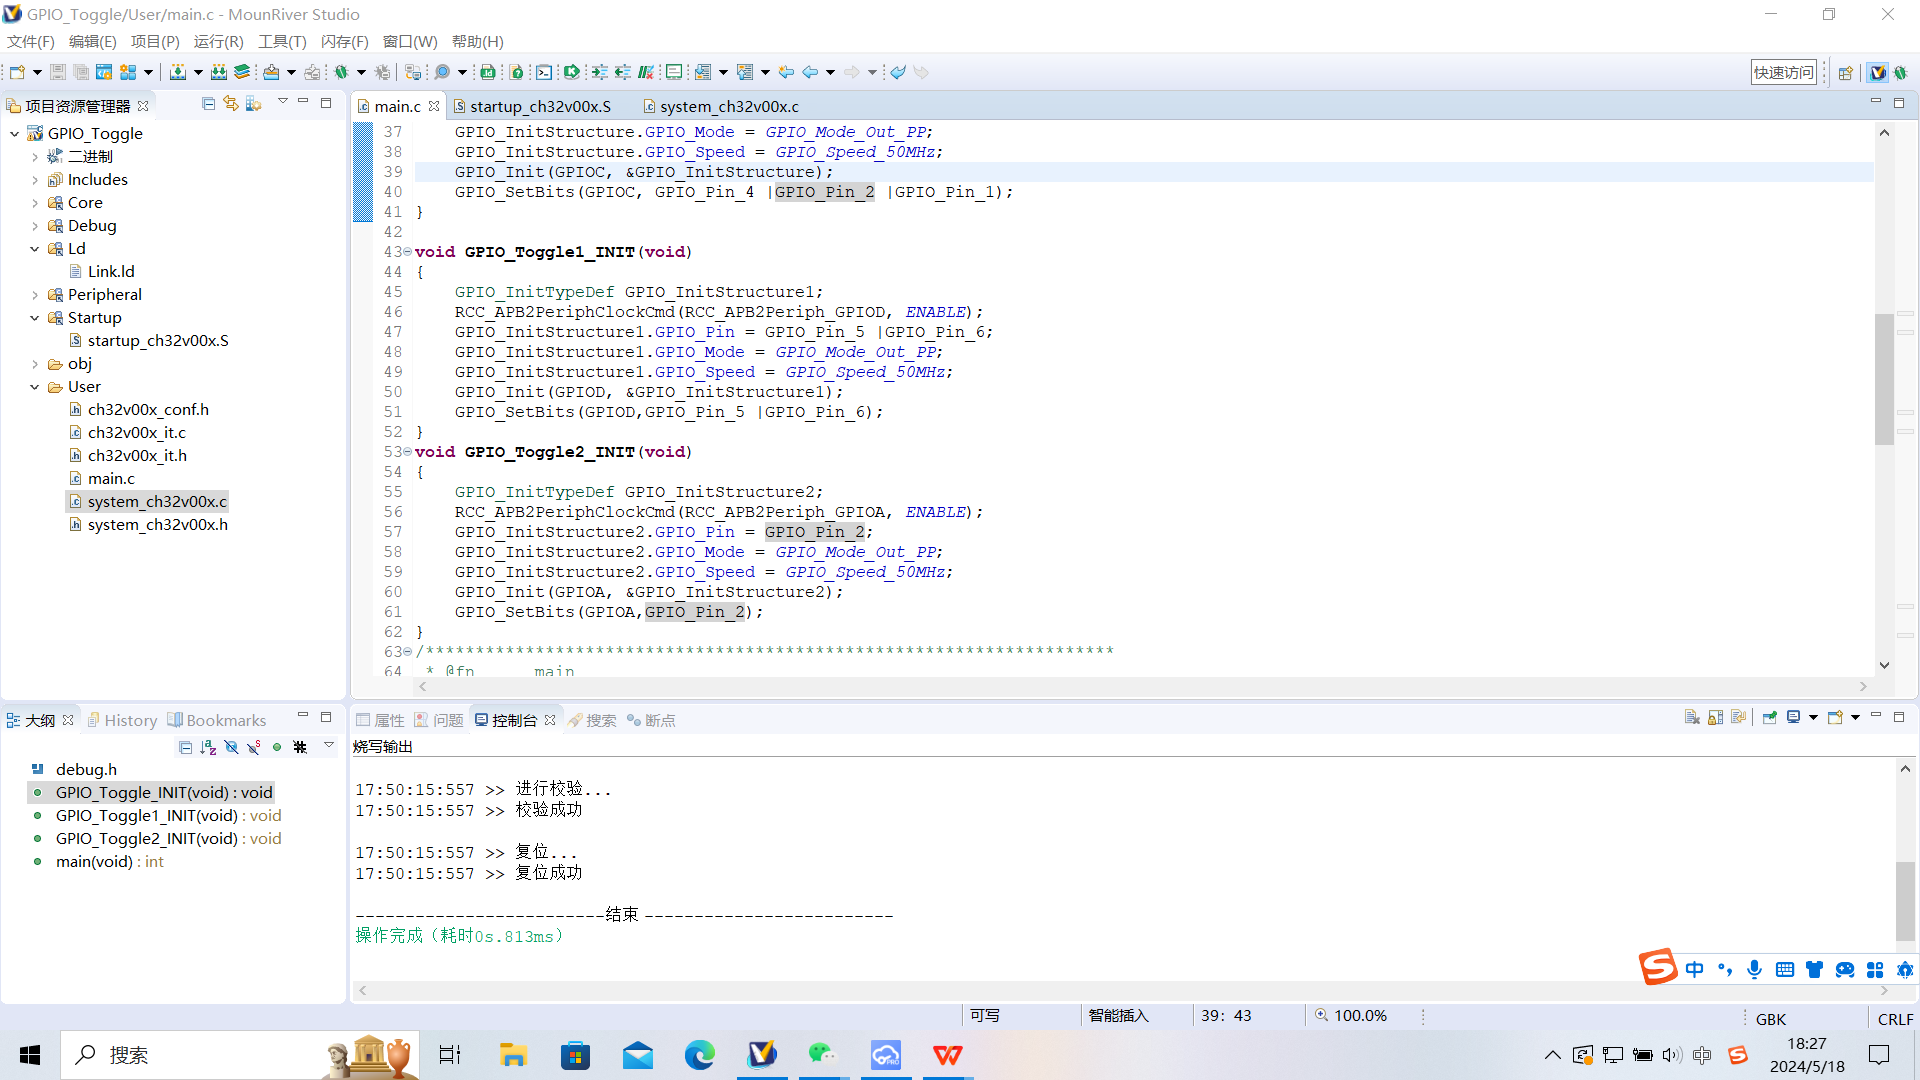Open Windows Start menu
This screenshot has height=1080, width=1920.
(x=30, y=1055)
